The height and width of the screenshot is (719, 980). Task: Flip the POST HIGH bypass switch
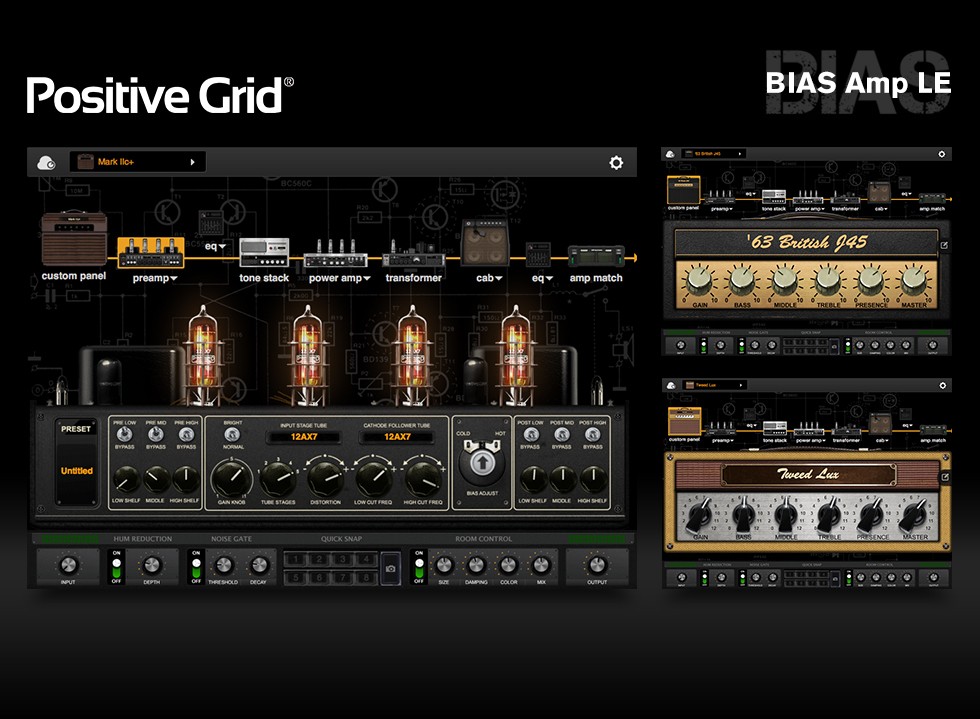(x=592, y=434)
